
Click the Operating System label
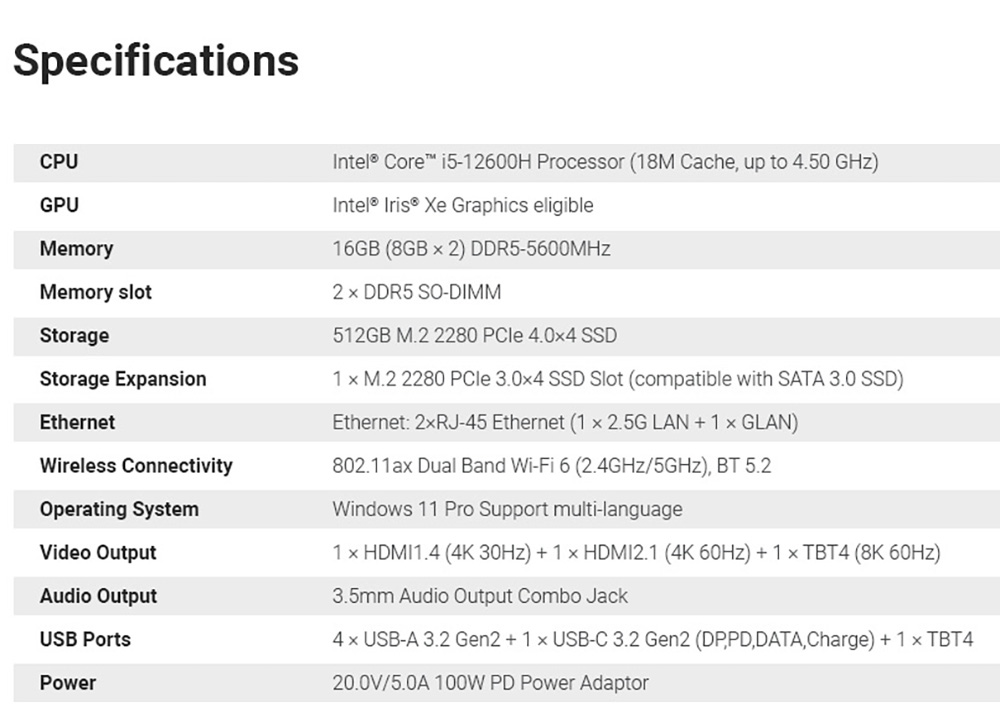click(119, 509)
